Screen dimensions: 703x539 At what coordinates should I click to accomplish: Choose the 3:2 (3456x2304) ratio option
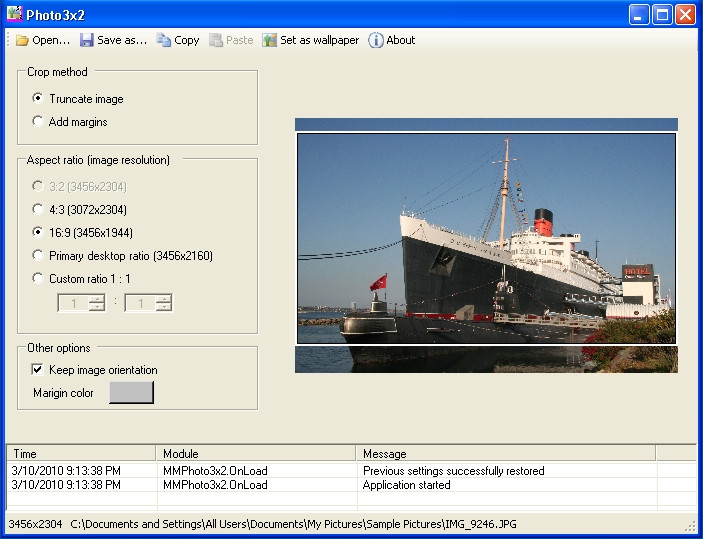[38, 186]
